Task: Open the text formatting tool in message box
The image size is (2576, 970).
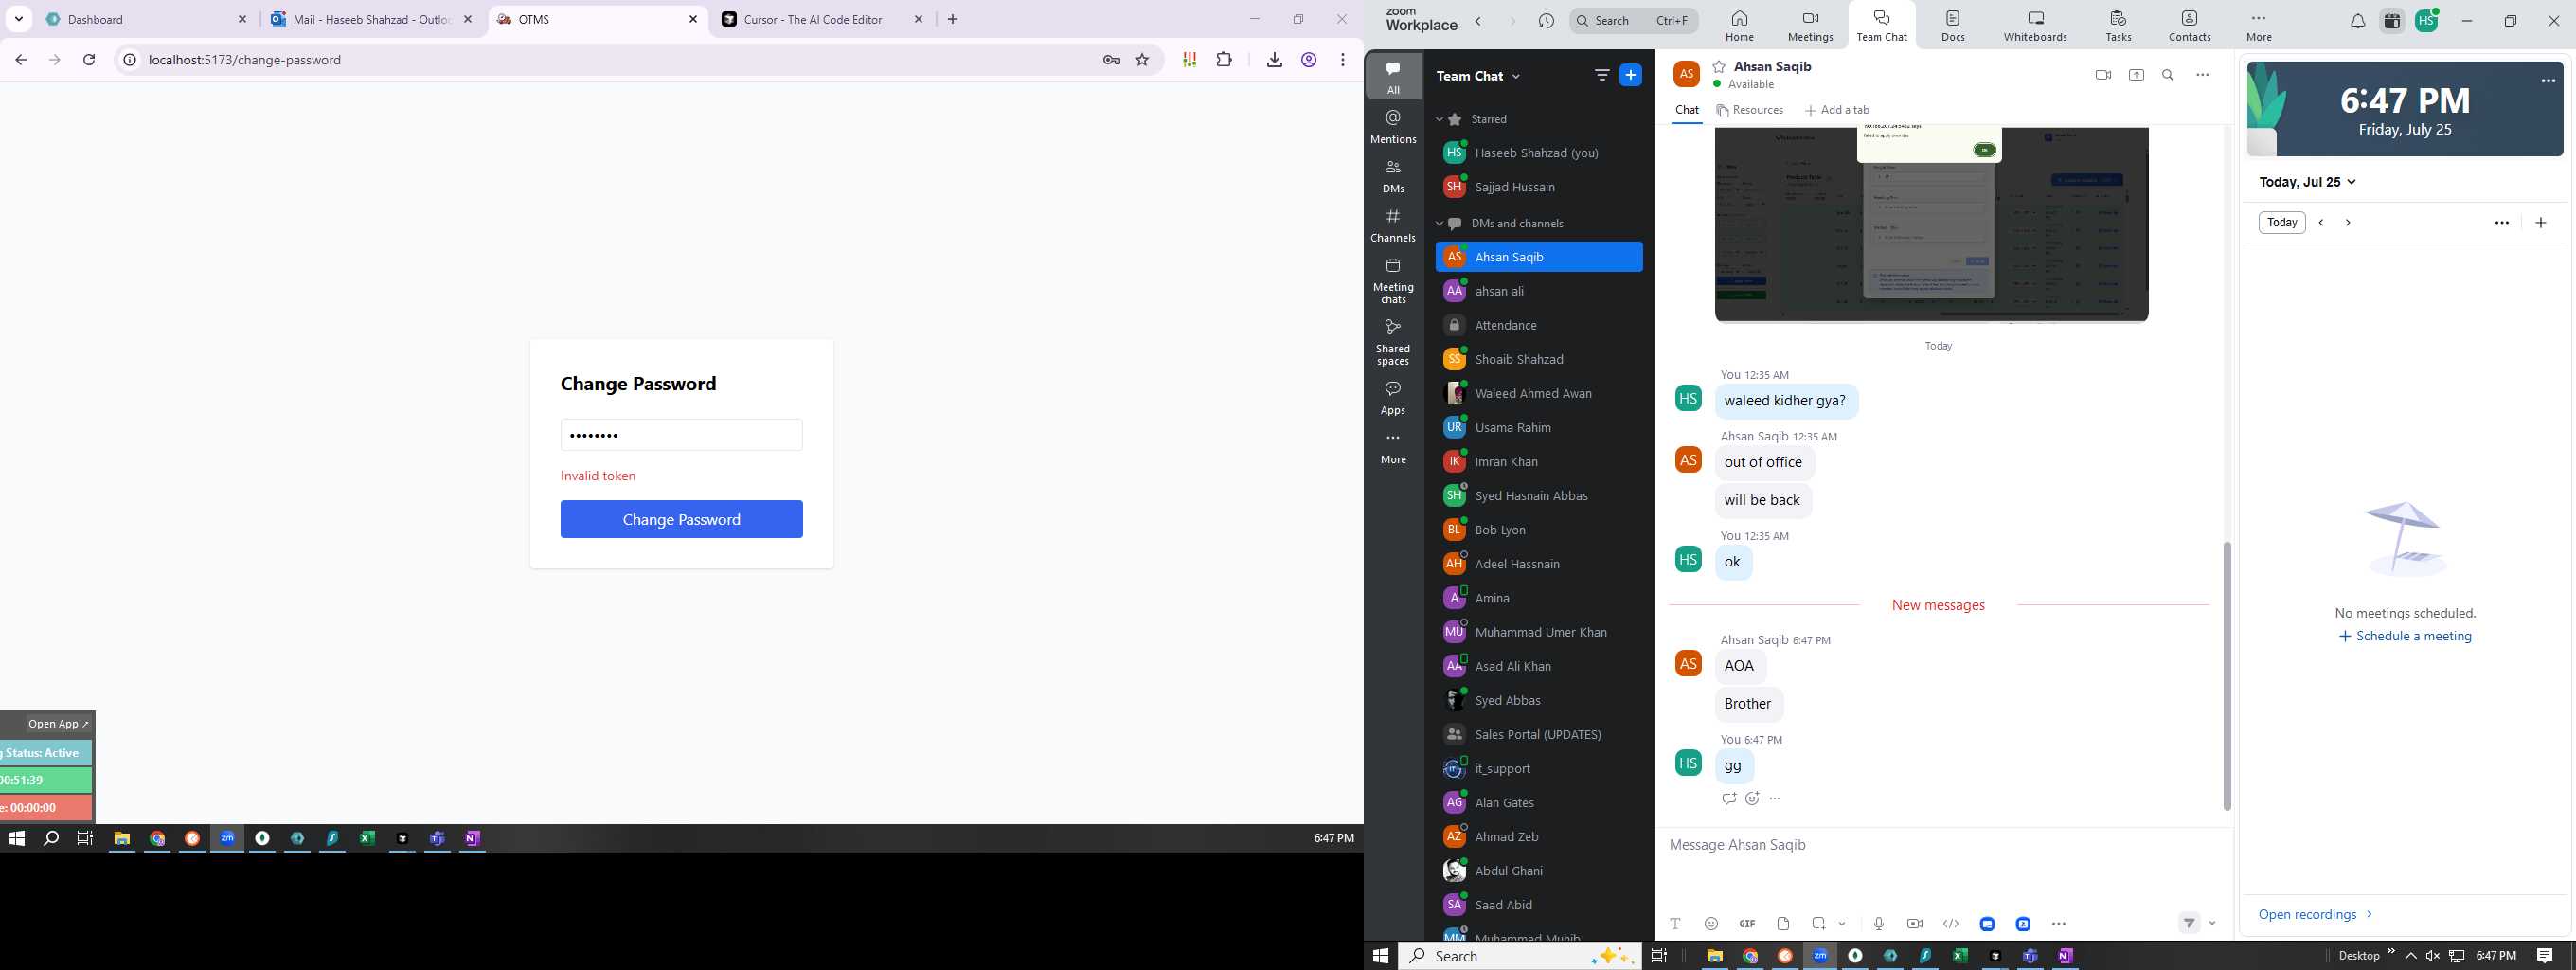Action: pyautogui.click(x=1675, y=924)
